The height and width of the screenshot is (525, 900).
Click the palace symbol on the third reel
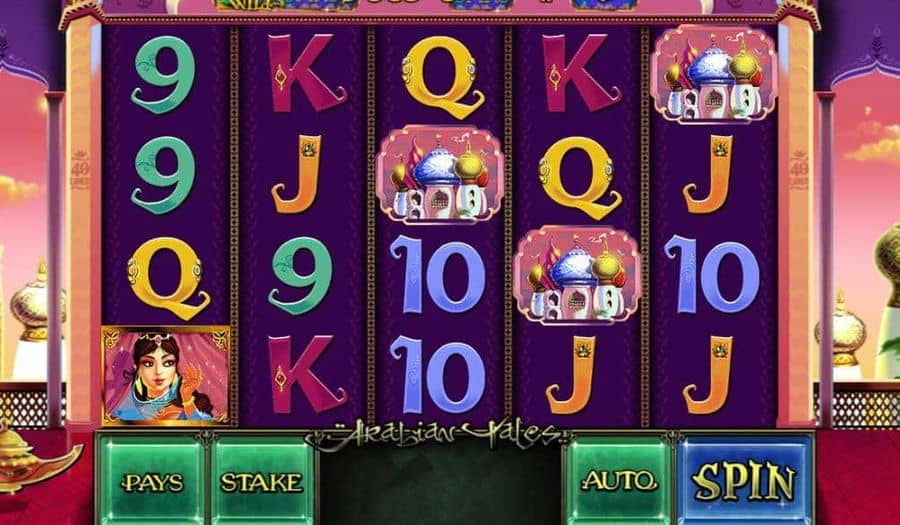click(x=440, y=175)
